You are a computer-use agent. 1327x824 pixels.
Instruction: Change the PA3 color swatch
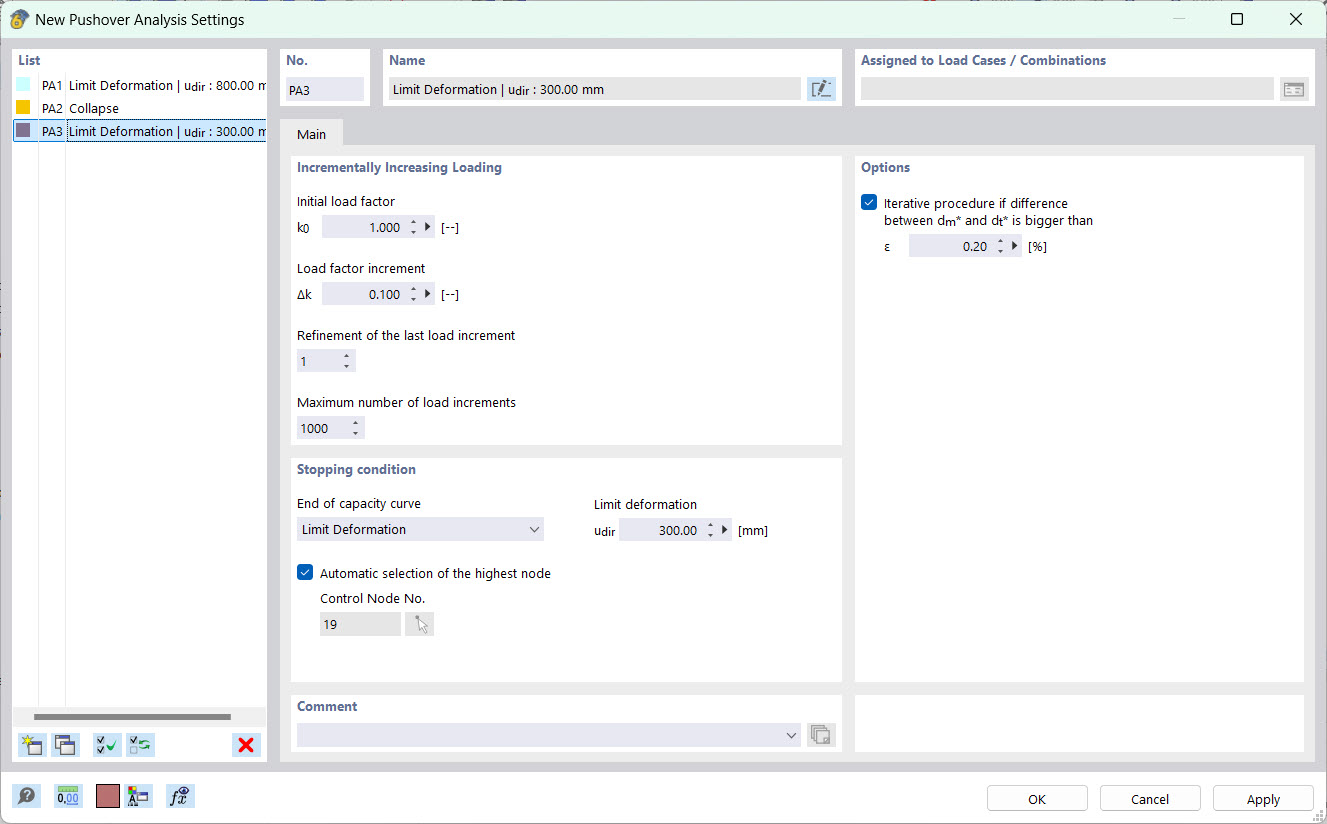22,131
